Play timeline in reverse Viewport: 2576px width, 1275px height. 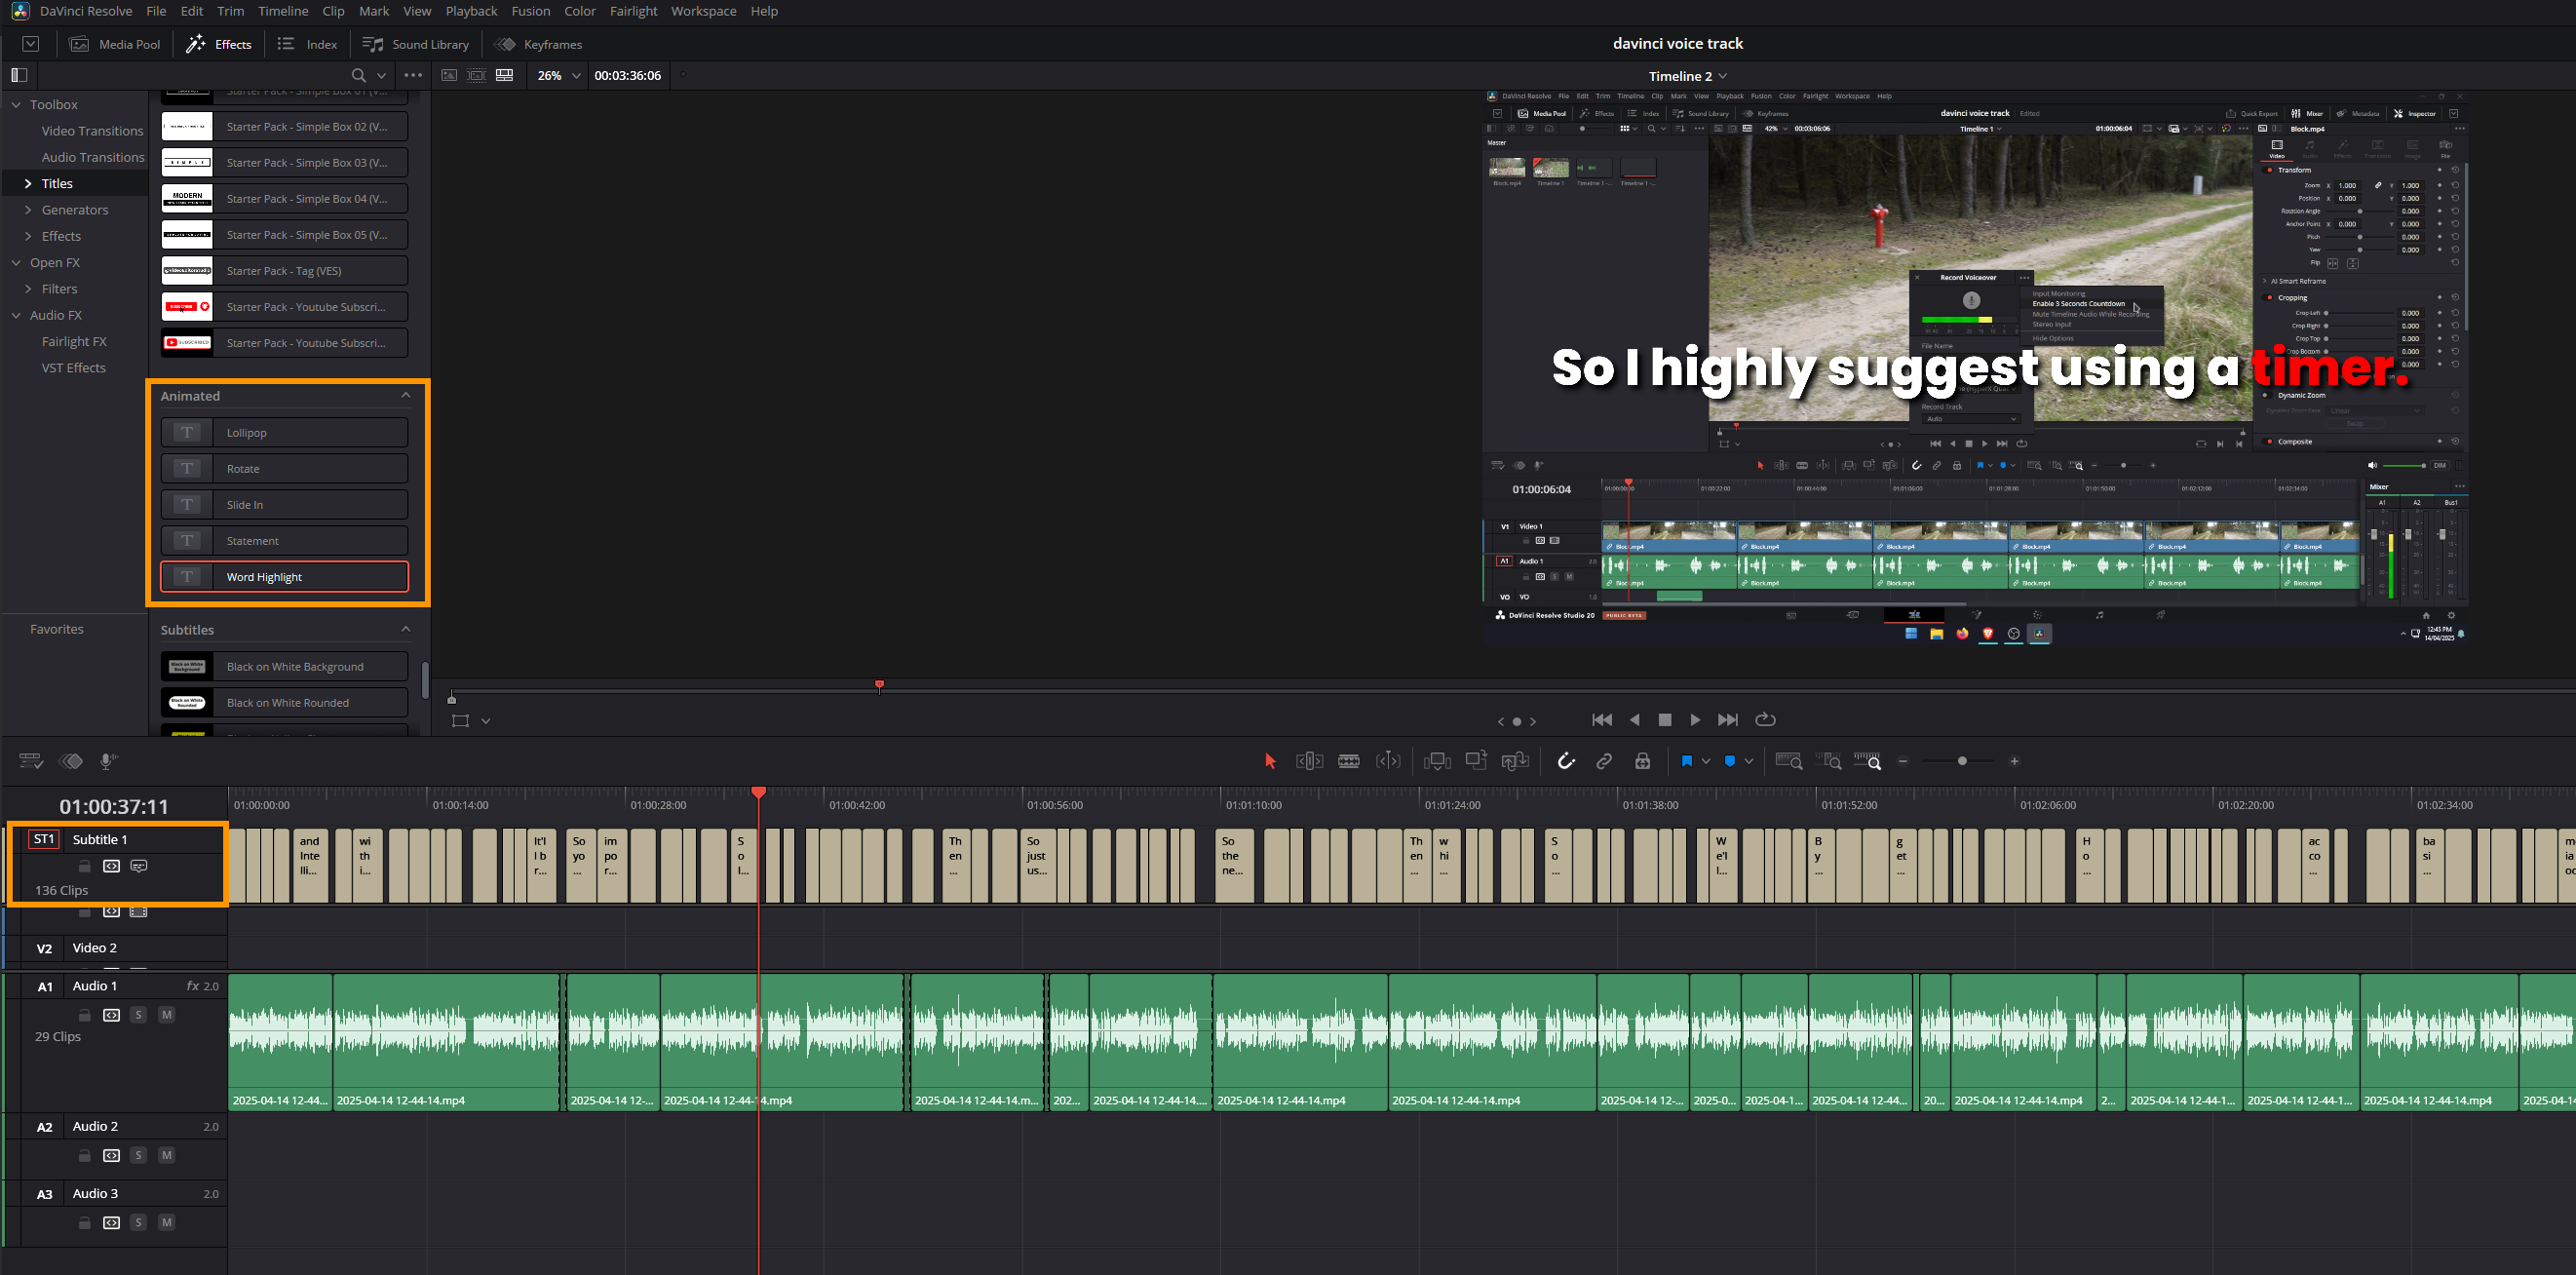[1635, 720]
